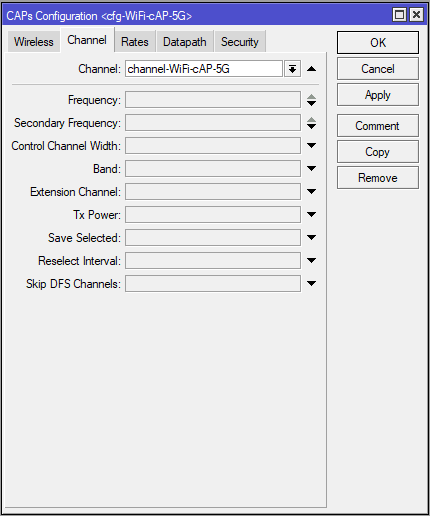430x516 pixels.
Task: Go to the Datapath tab
Action: click(185, 42)
